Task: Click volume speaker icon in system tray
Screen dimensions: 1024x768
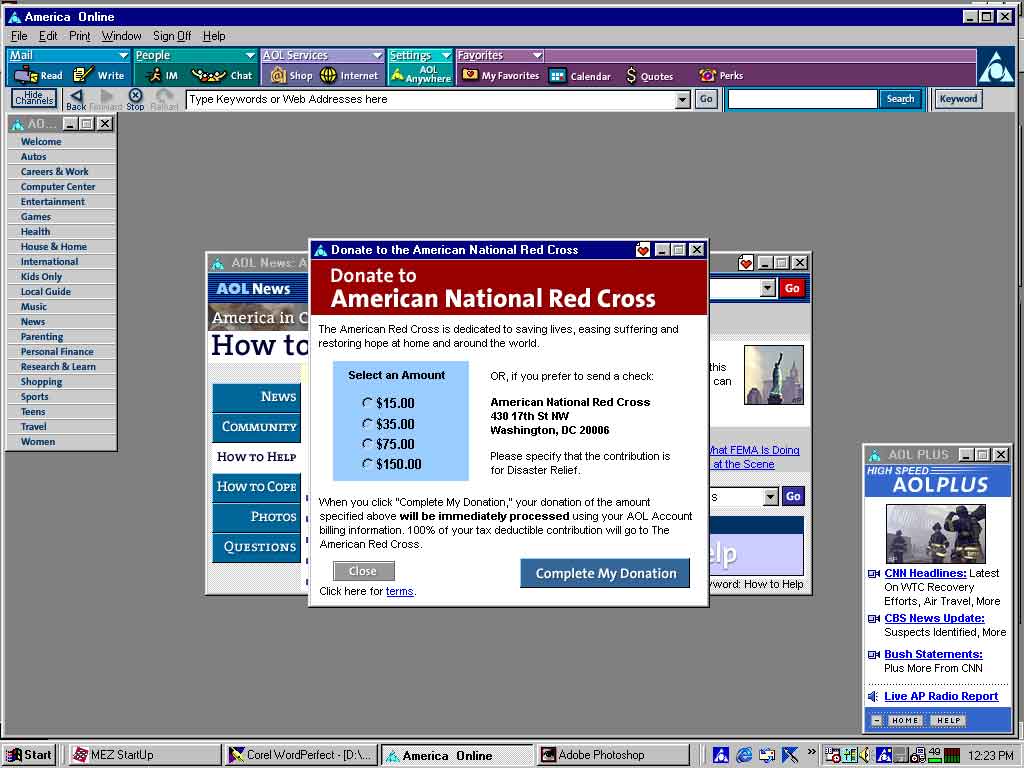Action: coord(865,756)
